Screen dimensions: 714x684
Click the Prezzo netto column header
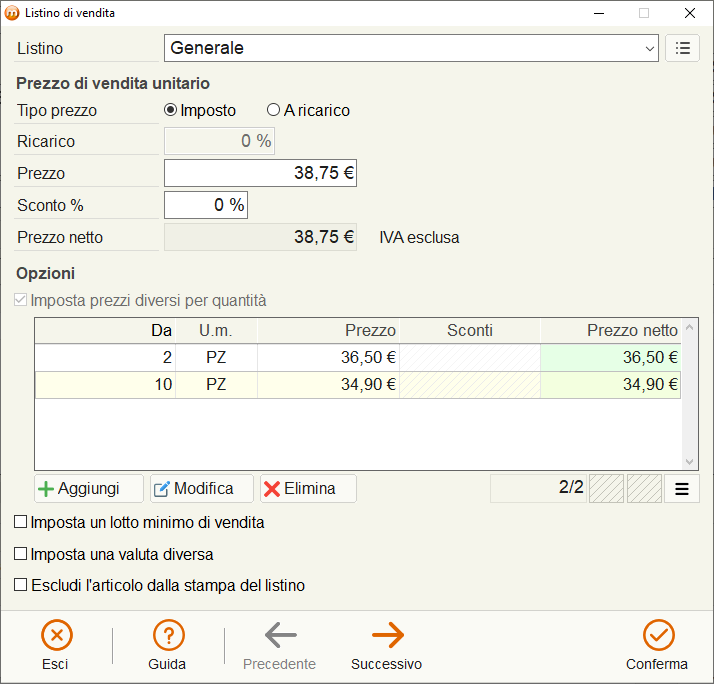pos(611,331)
